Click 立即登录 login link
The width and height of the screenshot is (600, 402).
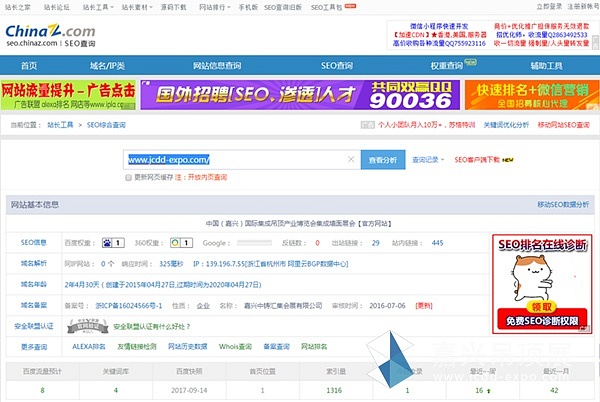[549, 7]
